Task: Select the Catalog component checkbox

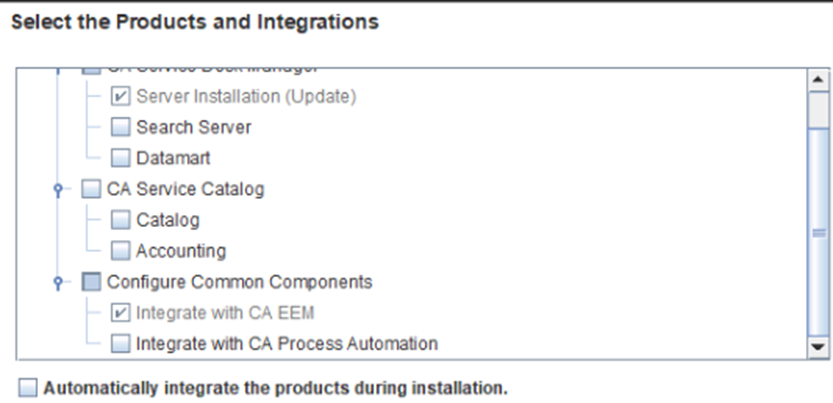Action: pos(120,220)
